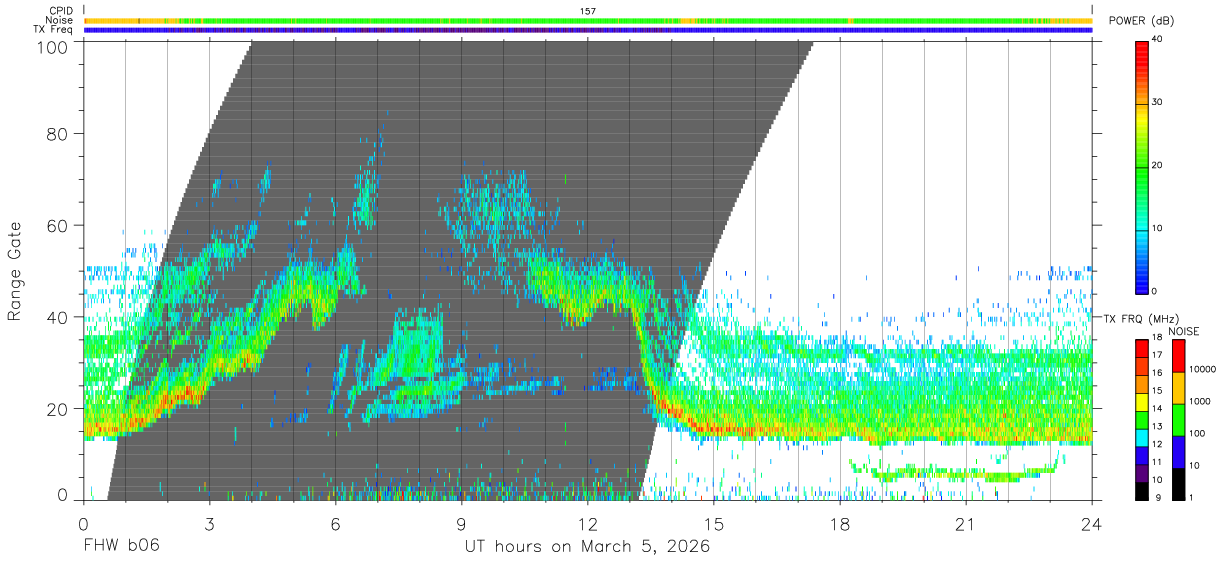Click the '1' tick on NOISE scale
This screenshot has height=567, width=1228.
point(1191,497)
